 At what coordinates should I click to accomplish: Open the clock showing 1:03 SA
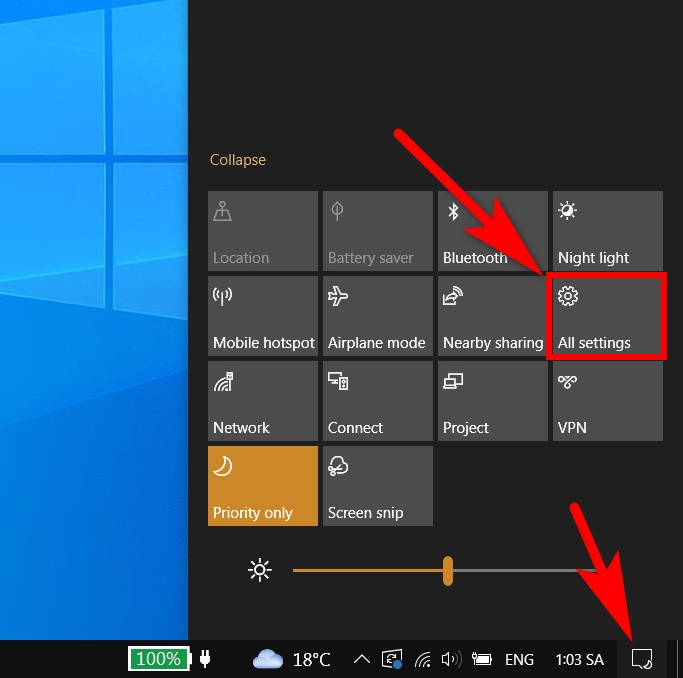pos(580,659)
